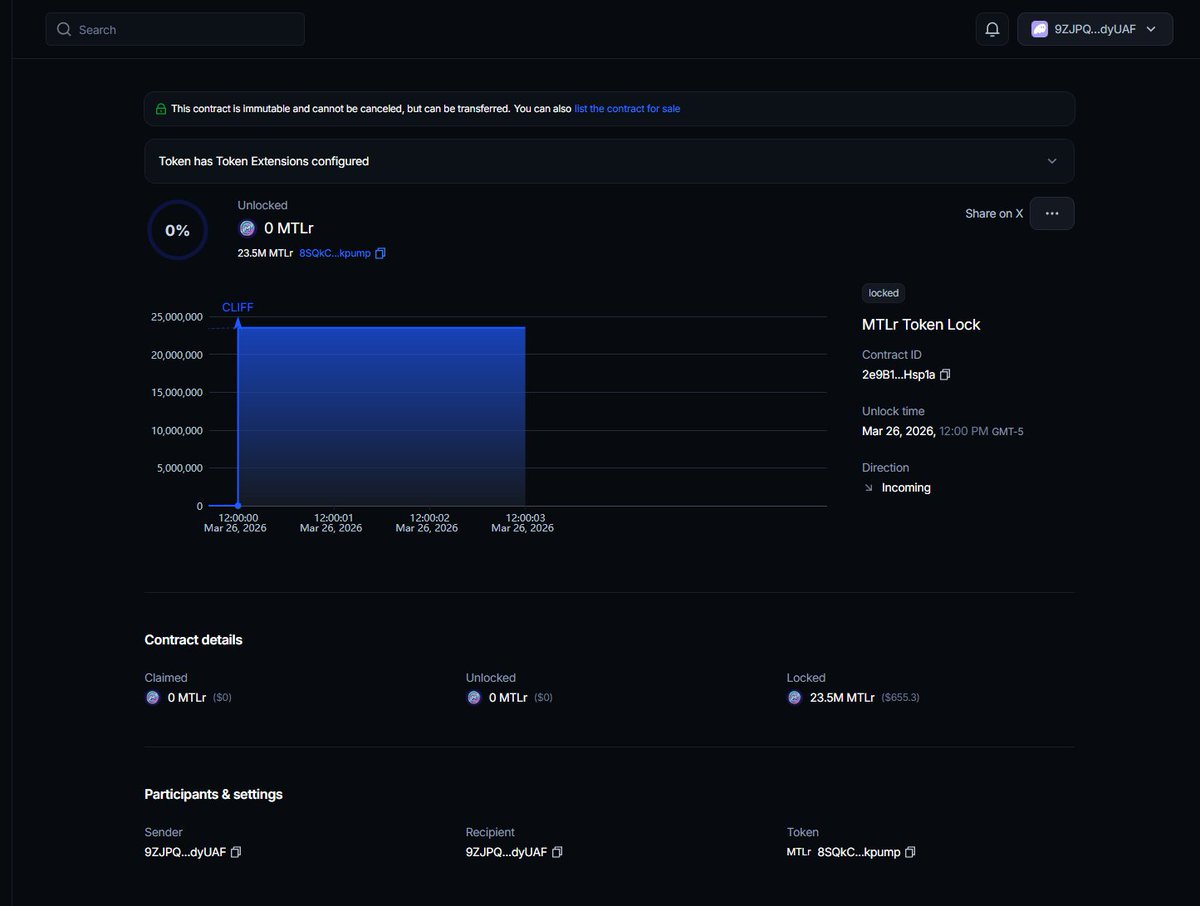
Task: Click the Phantom ghost icon in wallet button
Action: pos(1039,29)
